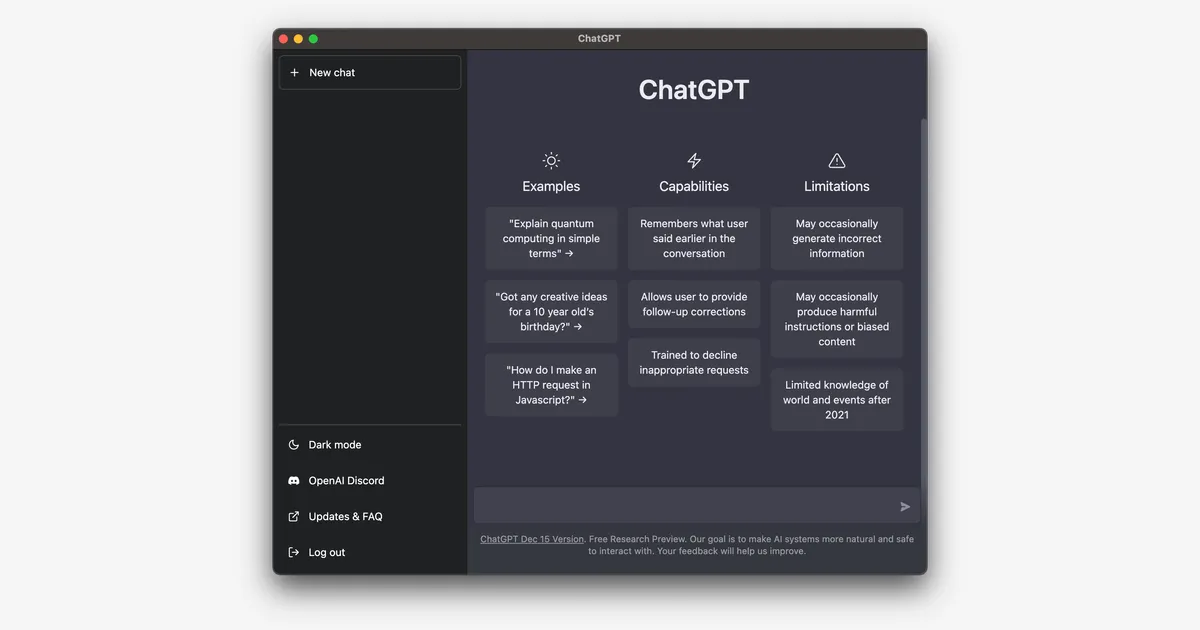The width and height of the screenshot is (1200, 630).
Task: Open the OpenAI Discord link
Action: [370, 481]
